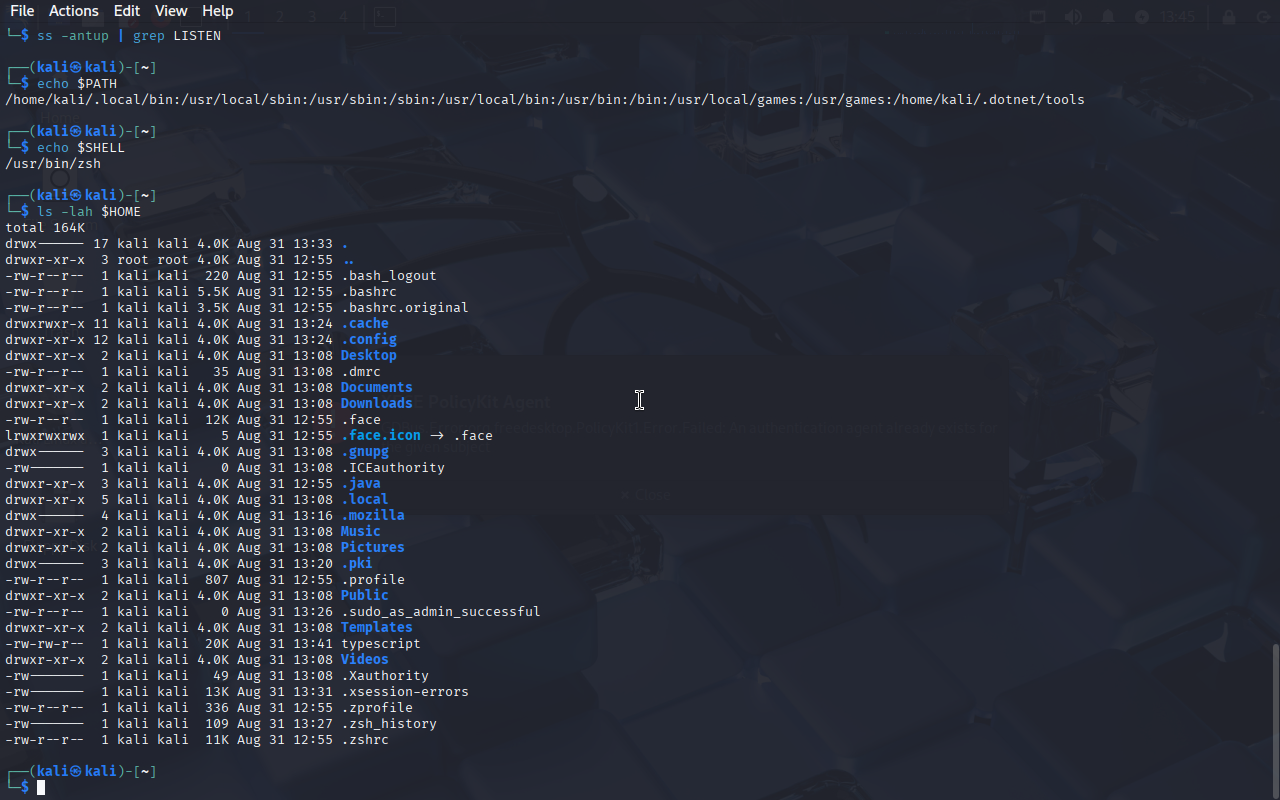Click the ".java" directory name

(361, 484)
